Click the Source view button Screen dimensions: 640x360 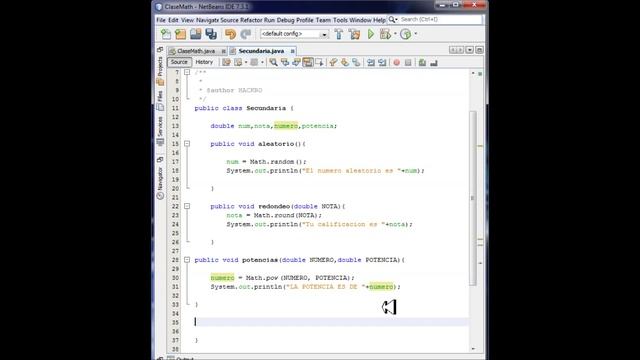click(x=179, y=62)
